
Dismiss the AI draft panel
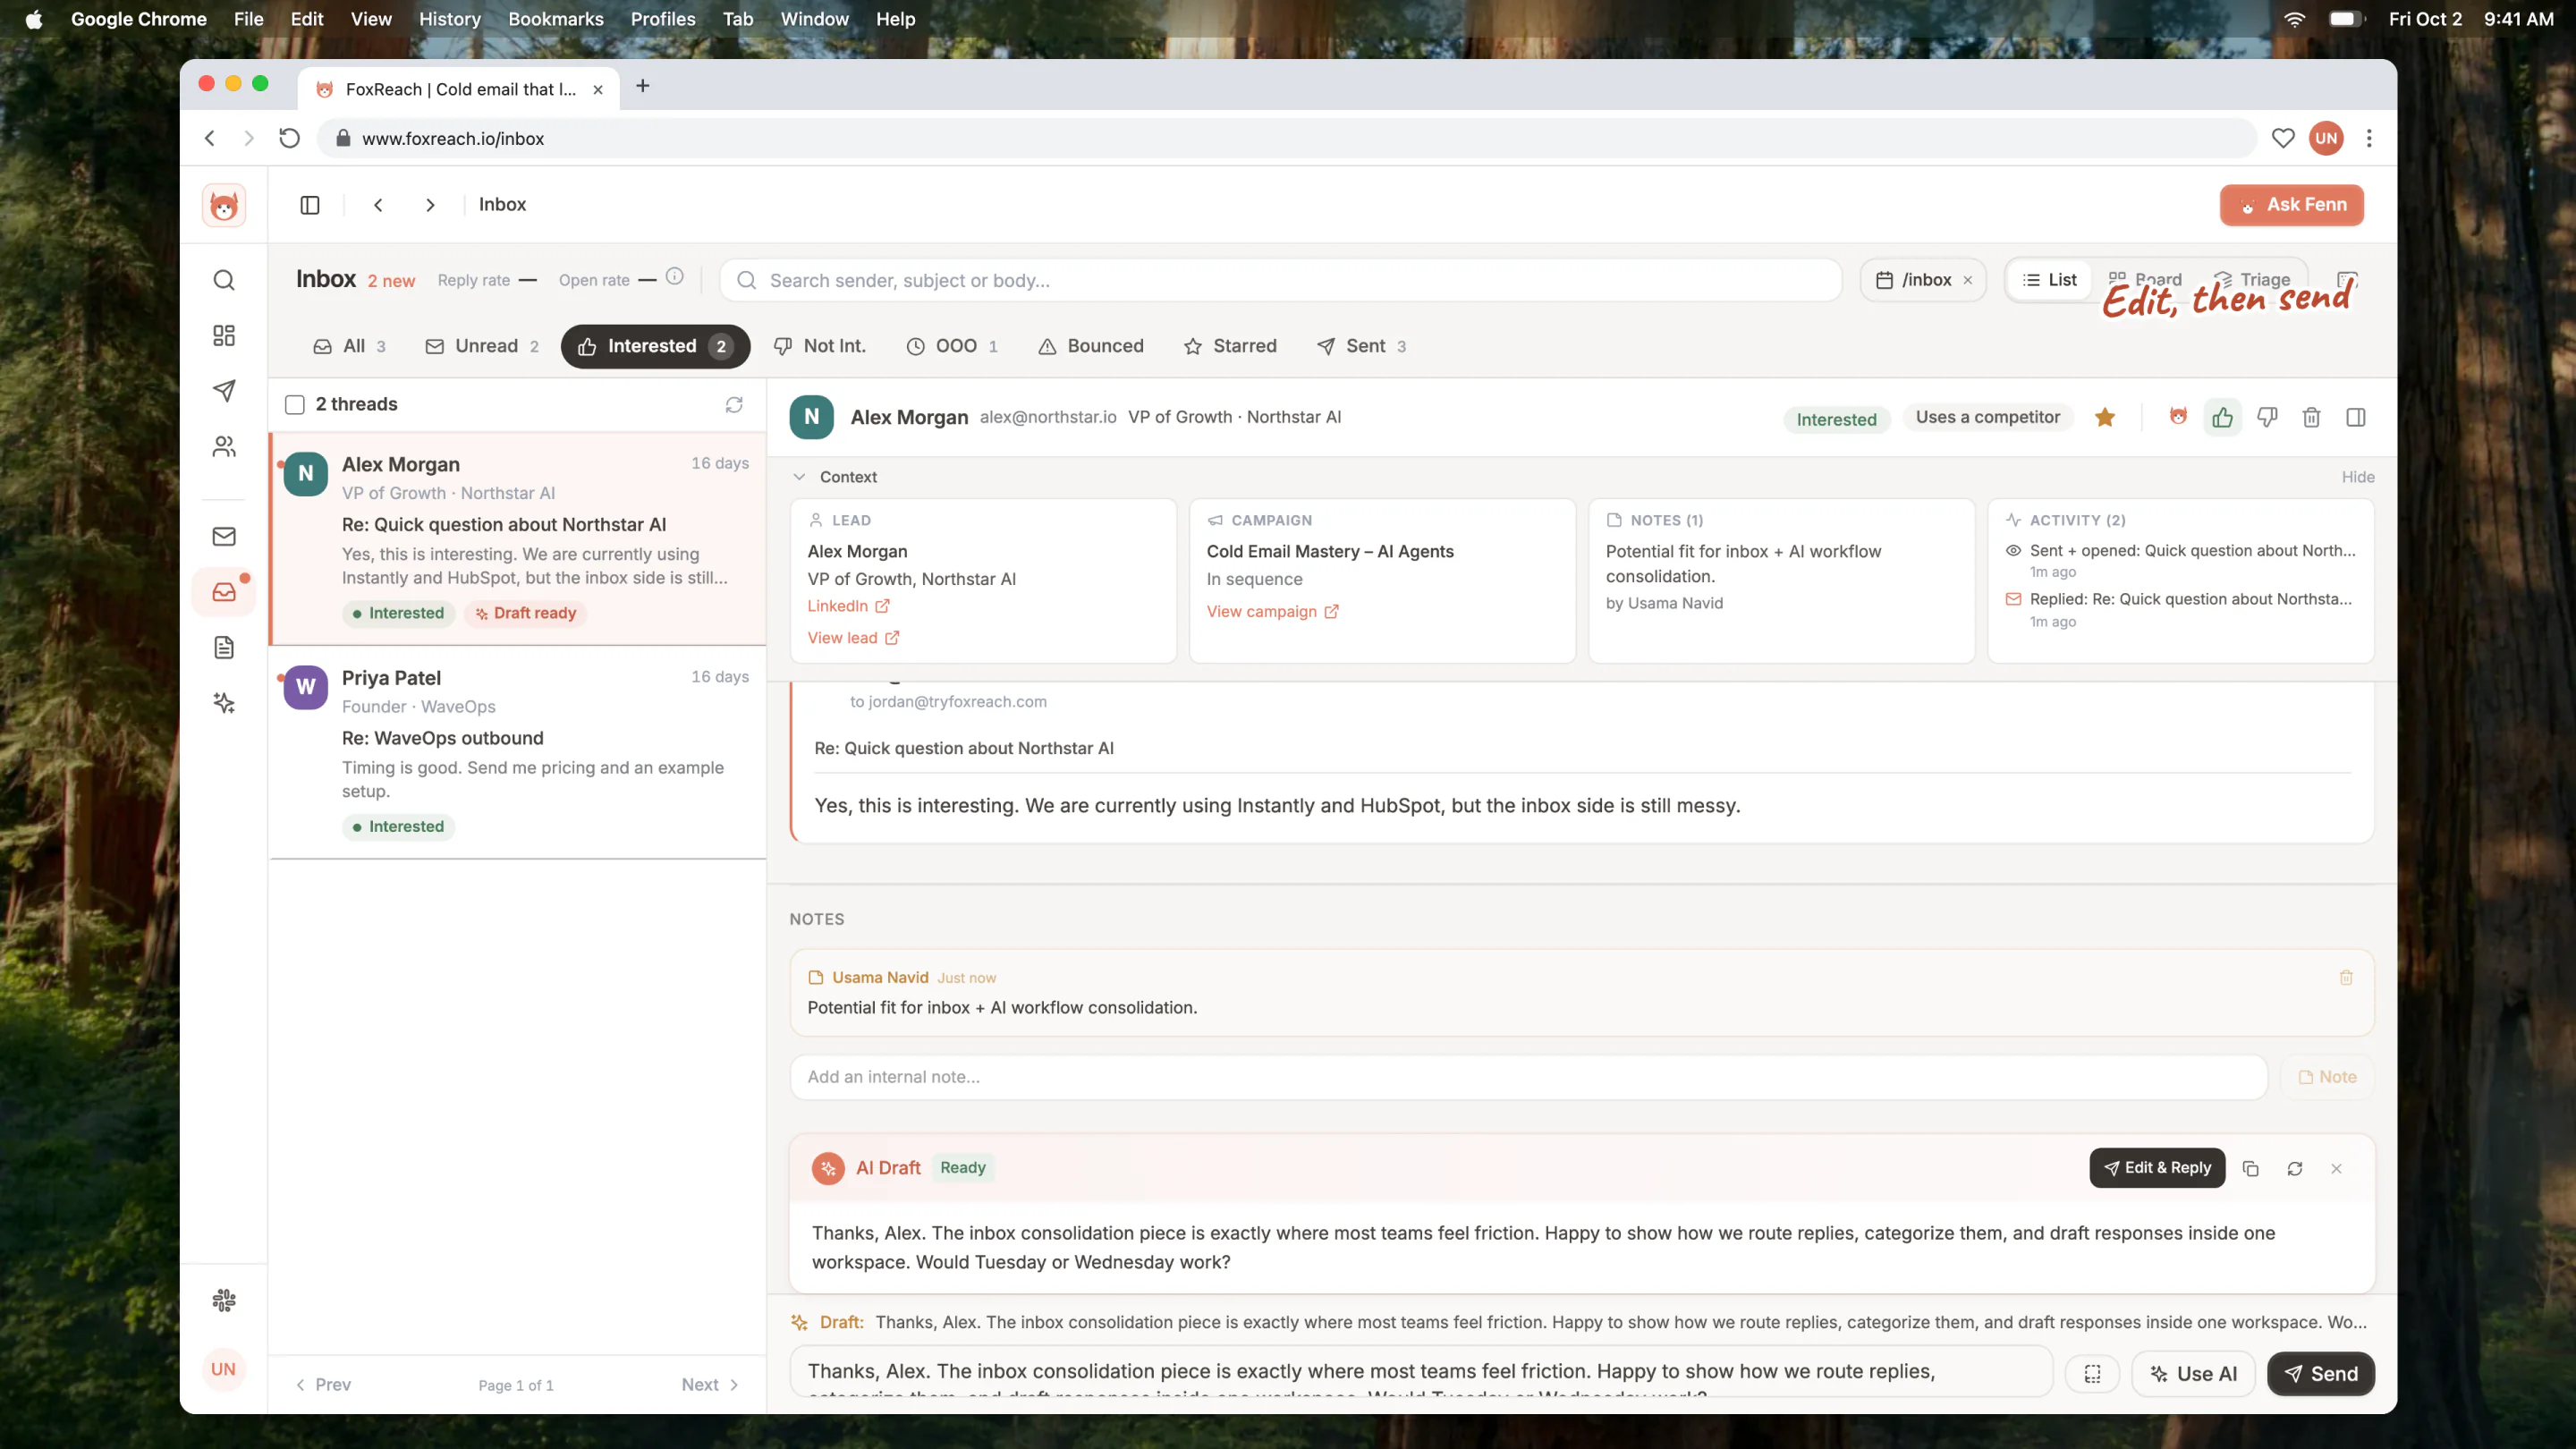click(2336, 1168)
